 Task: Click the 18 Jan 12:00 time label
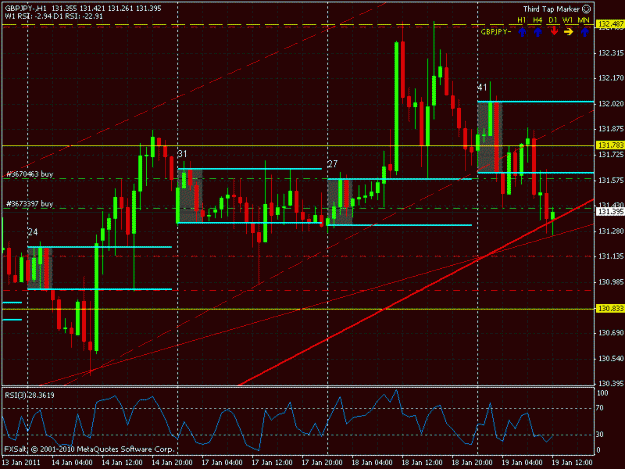422,463
